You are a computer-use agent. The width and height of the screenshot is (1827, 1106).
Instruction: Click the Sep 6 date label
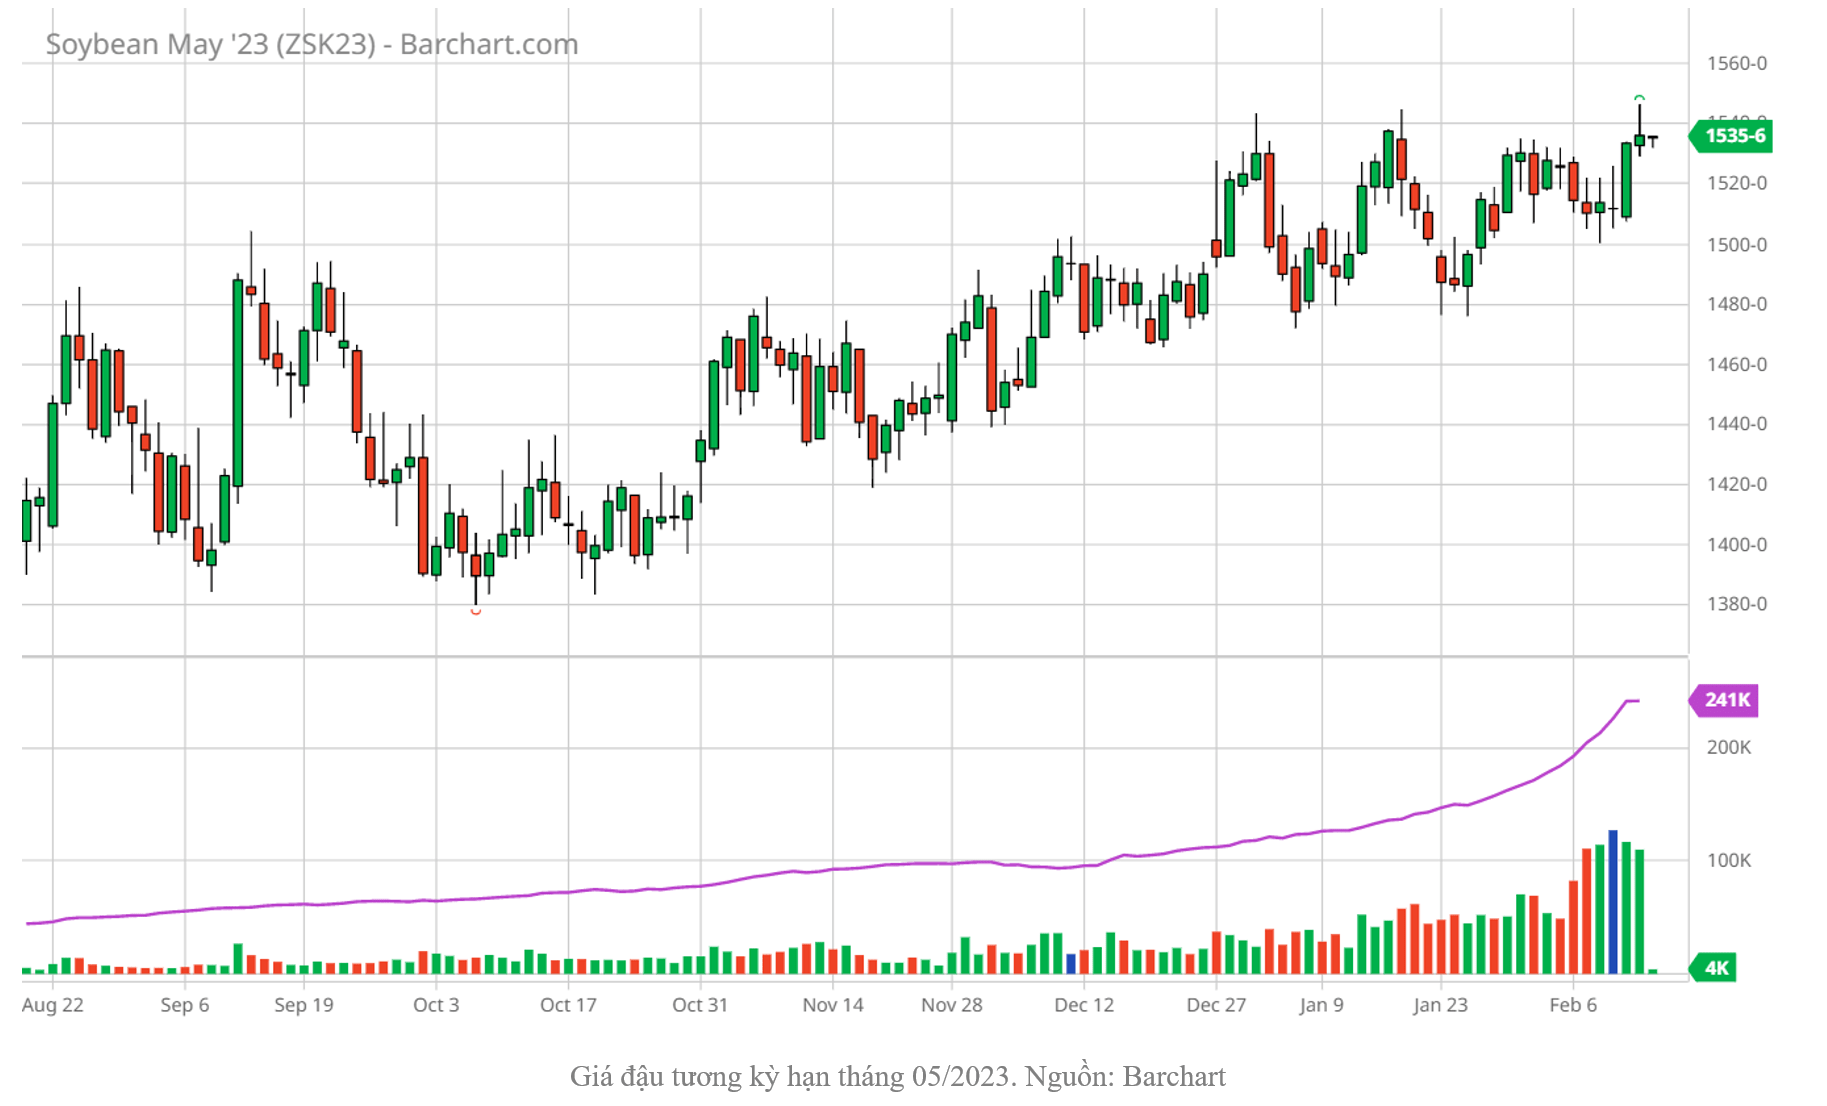(185, 1005)
